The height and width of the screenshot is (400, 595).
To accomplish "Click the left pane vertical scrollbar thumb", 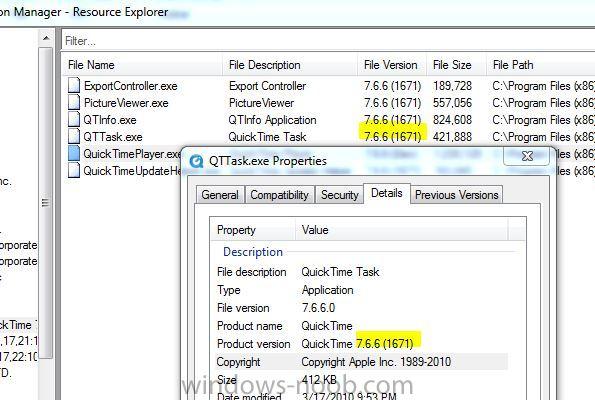I will pyautogui.click(x=46, y=203).
